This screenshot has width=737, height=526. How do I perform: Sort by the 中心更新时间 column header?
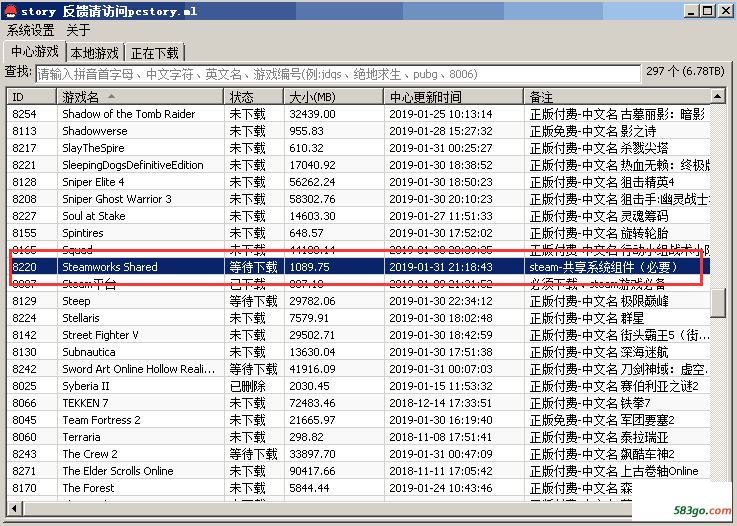(454, 97)
